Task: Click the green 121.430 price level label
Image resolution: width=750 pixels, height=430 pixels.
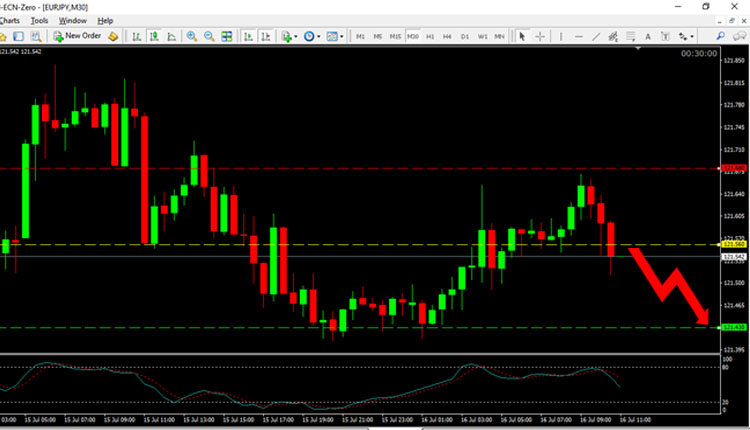Action: point(732,327)
